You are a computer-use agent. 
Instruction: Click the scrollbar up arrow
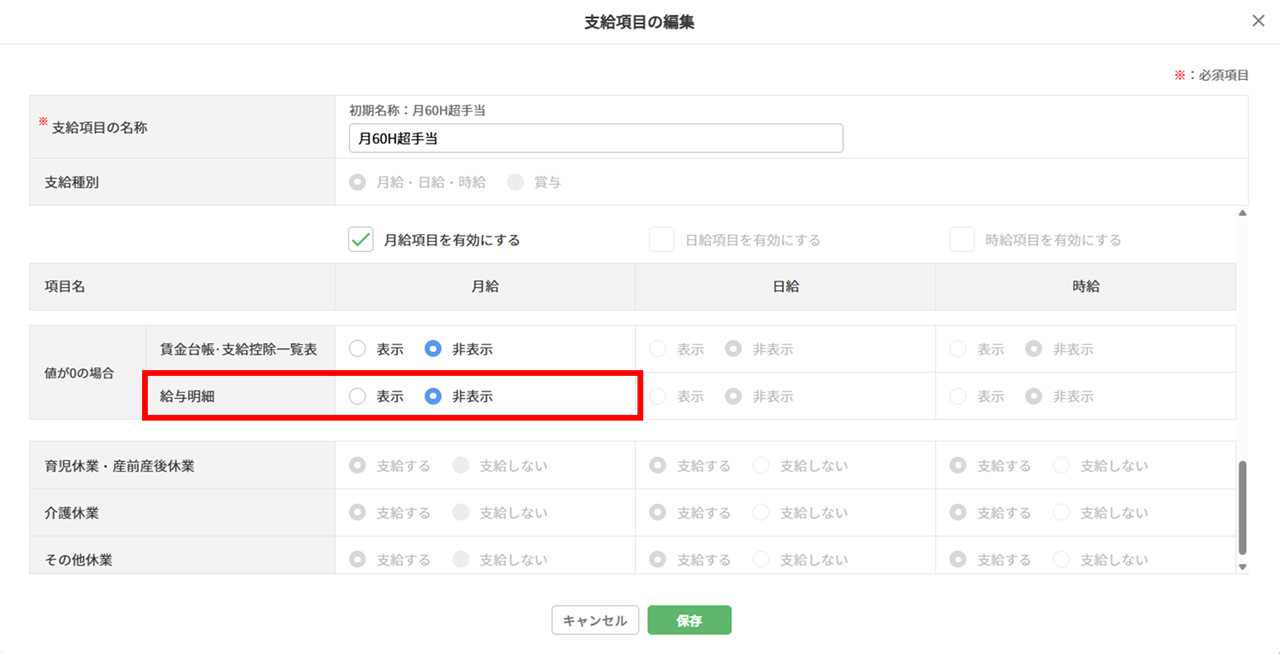pyautogui.click(x=1243, y=213)
